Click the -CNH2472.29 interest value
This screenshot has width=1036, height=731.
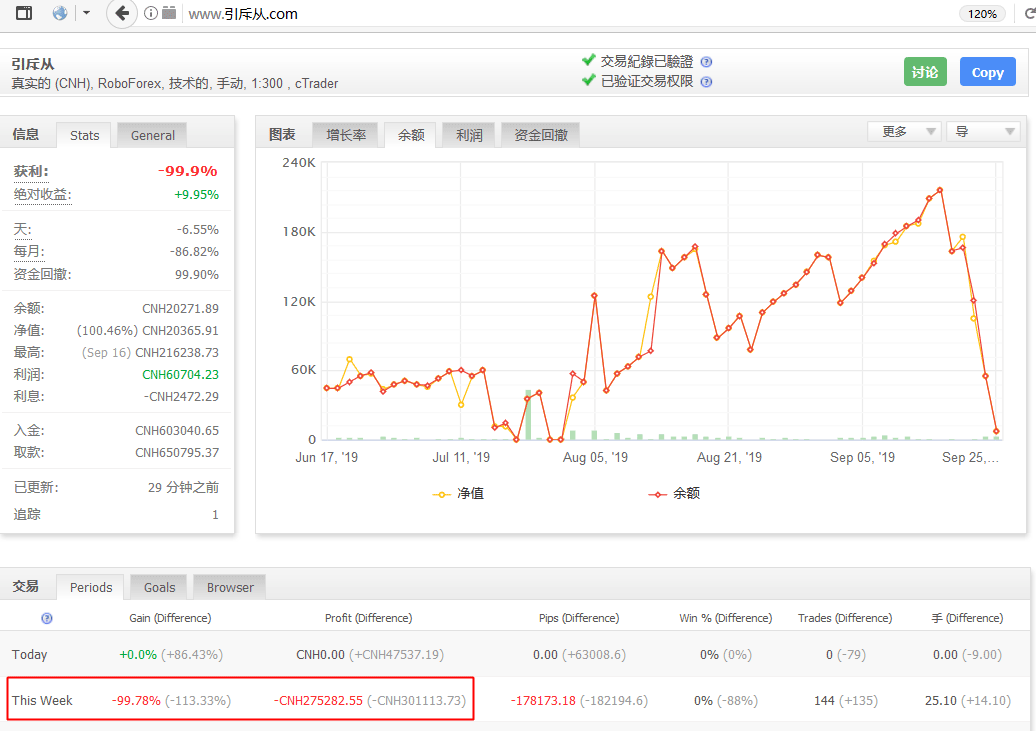coord(181,397)
